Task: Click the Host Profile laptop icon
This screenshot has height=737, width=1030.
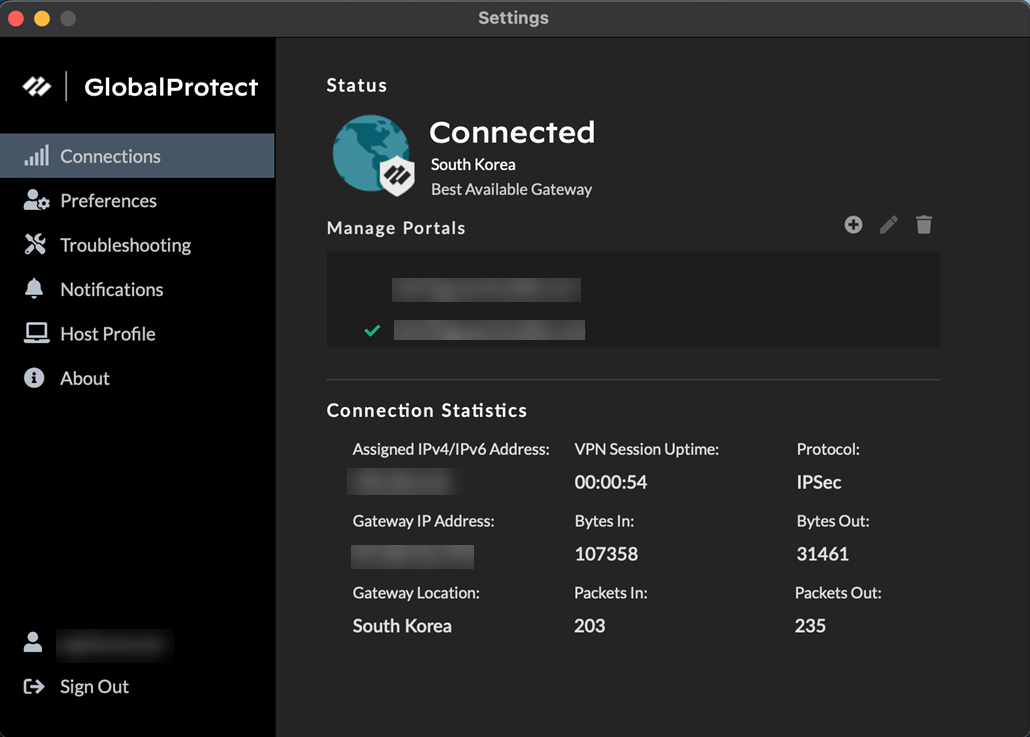Action: click(x=36, y=334)
